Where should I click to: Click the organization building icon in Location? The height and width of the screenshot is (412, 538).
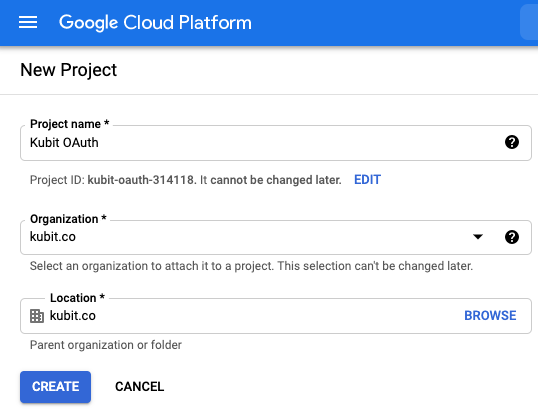[37, 316]
